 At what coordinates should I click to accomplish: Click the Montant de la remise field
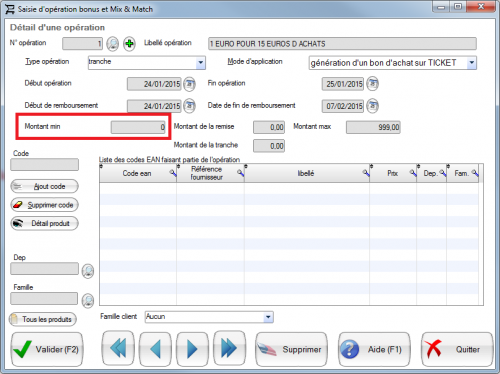pos(269,127)
